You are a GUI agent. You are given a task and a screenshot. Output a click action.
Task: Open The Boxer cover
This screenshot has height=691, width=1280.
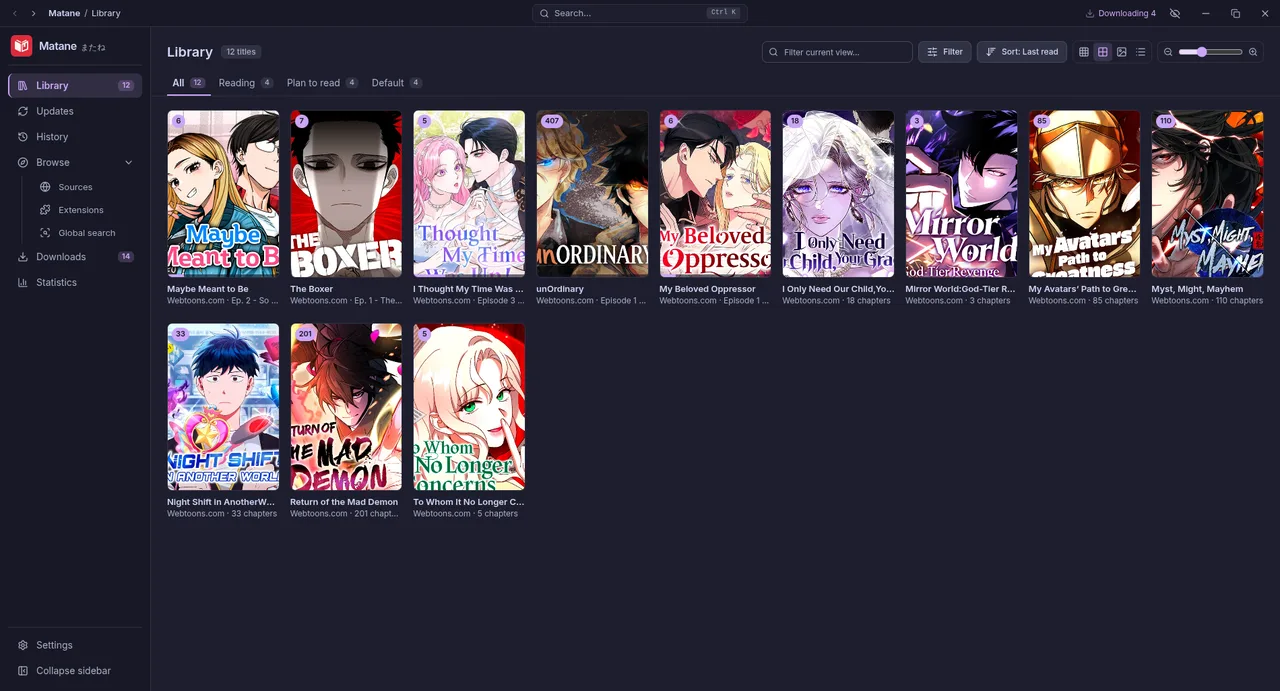346,194
